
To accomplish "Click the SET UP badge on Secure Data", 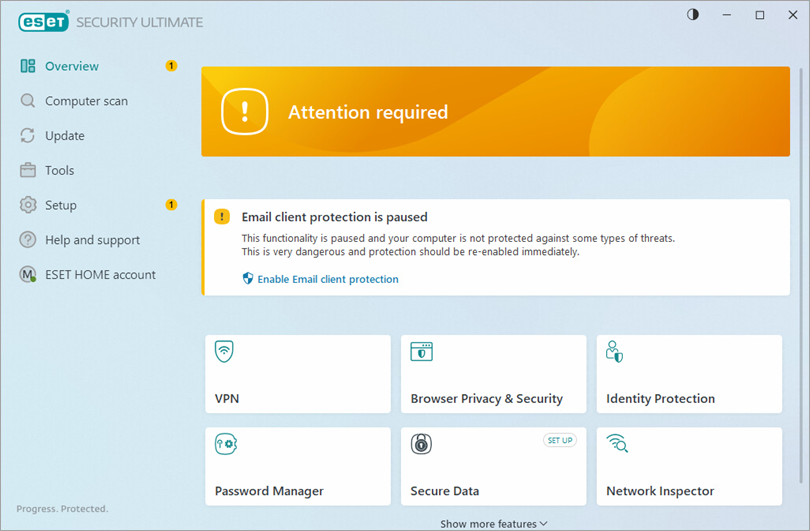I will 560,440.
